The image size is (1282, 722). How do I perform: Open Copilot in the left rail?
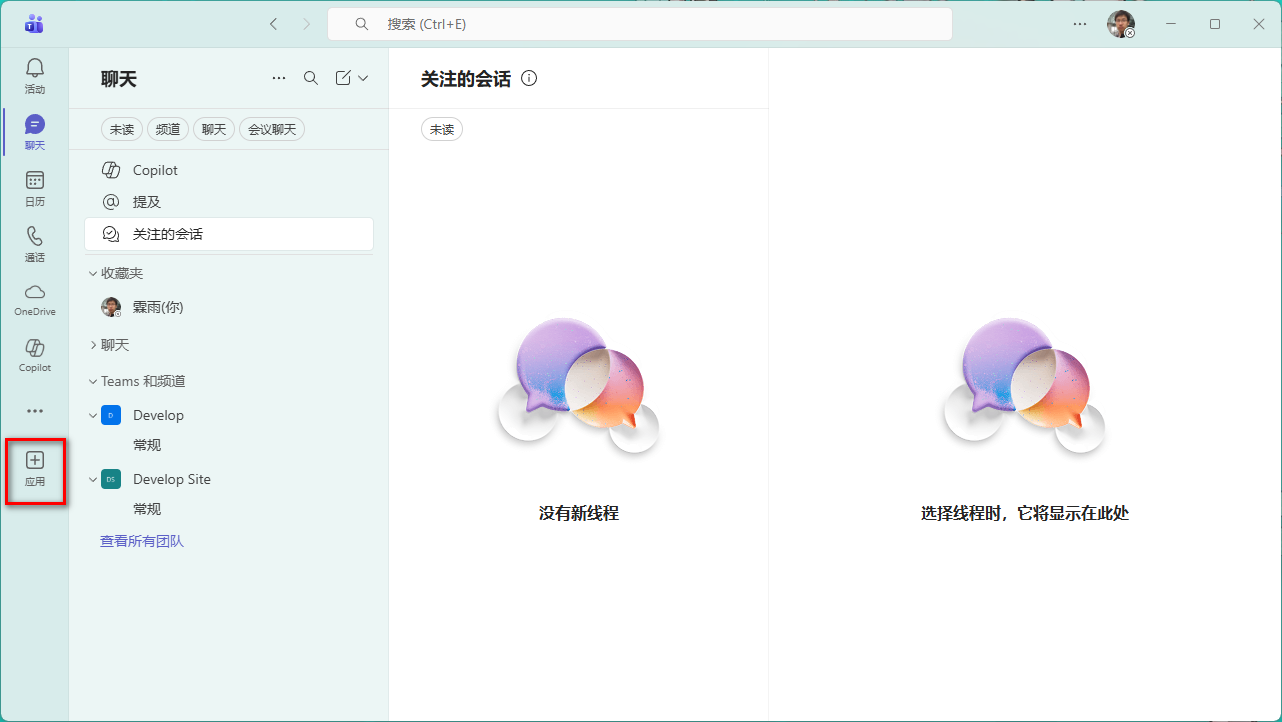[x=35, y=355]
